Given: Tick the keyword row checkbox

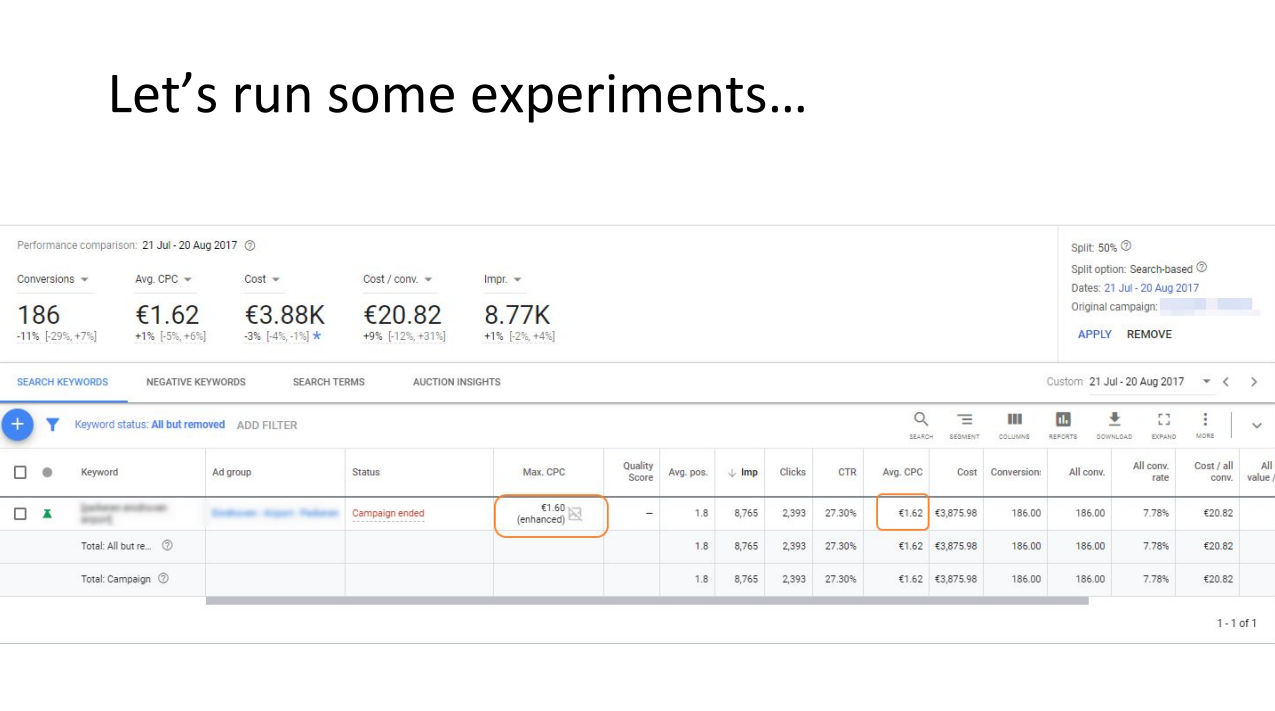Looking at the screenshot, I should [x=20, y=514].
